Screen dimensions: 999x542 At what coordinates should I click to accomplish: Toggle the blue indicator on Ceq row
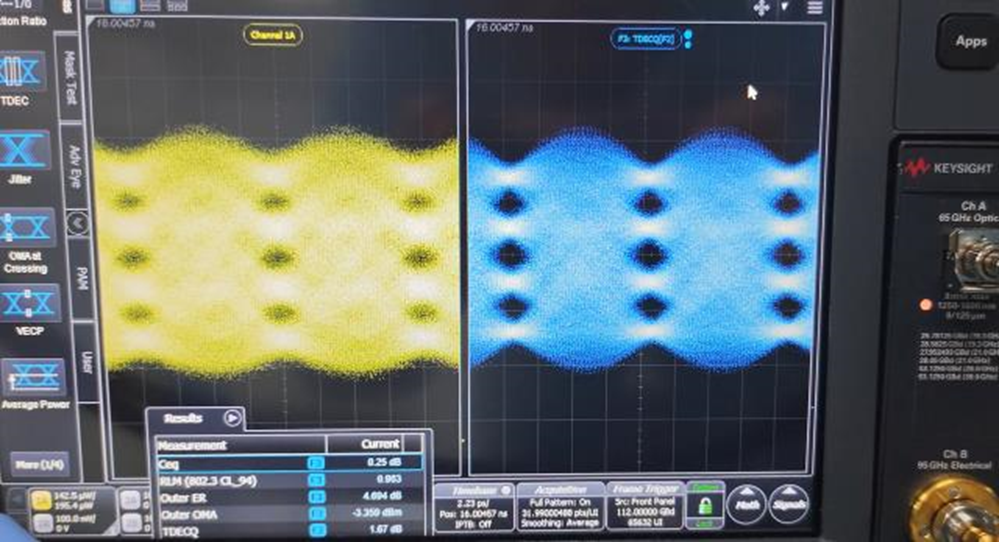(316, 464)
